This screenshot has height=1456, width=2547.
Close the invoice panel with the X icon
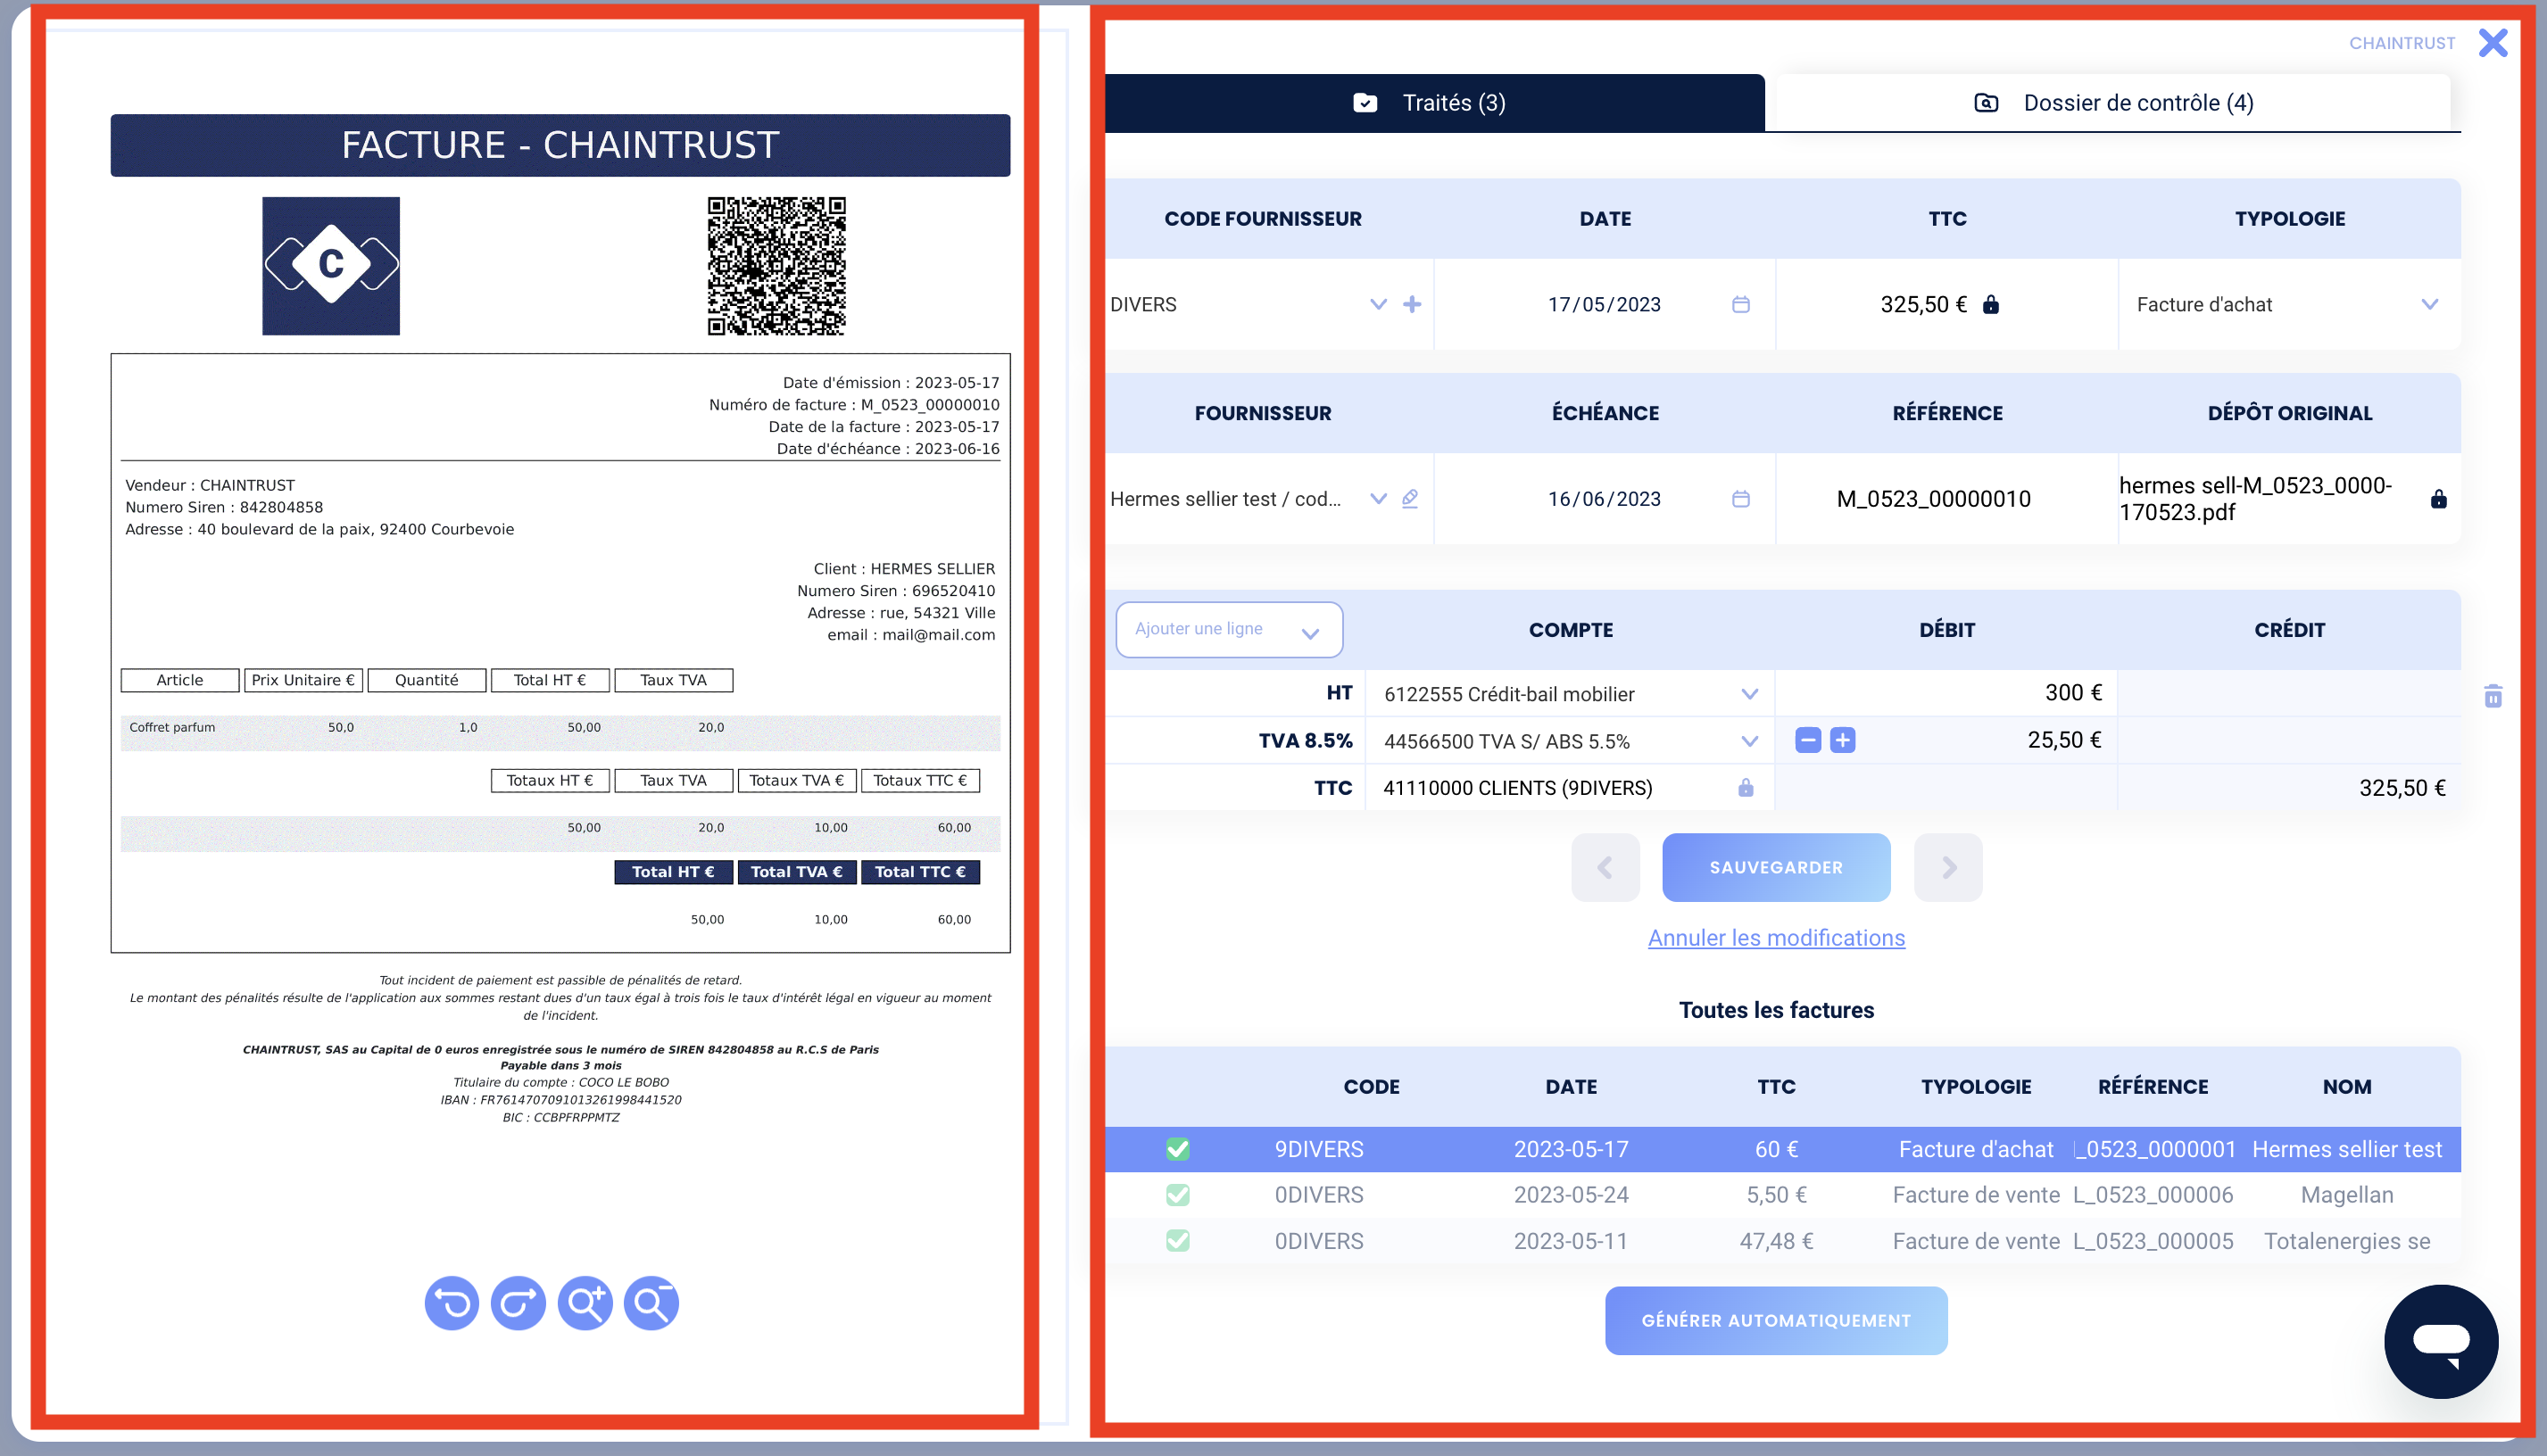[x=2493, y=42]
